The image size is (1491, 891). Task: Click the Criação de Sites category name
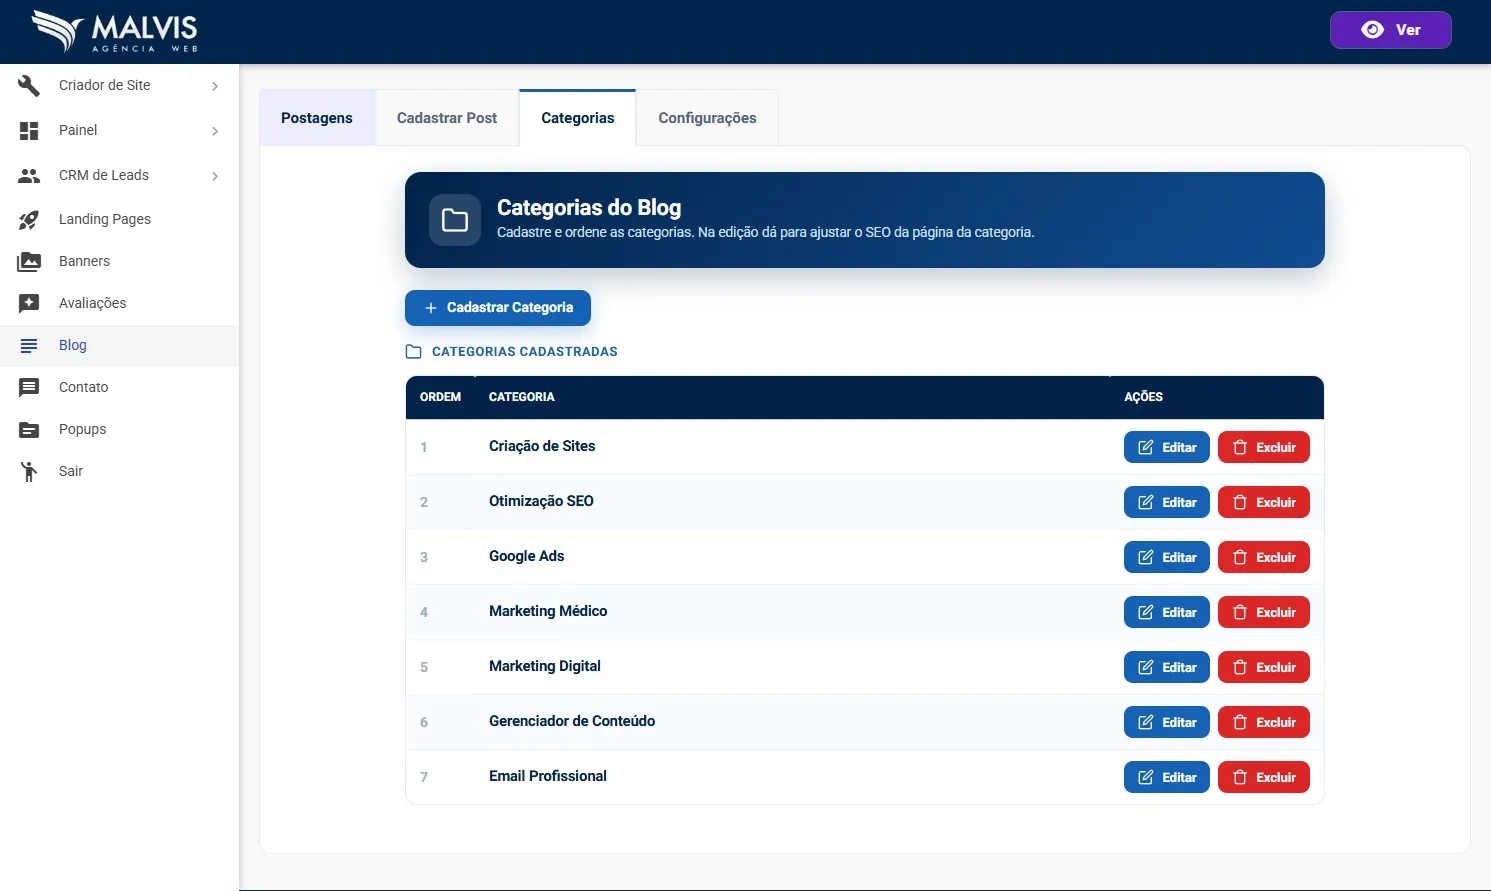click(x=542, y=446)
